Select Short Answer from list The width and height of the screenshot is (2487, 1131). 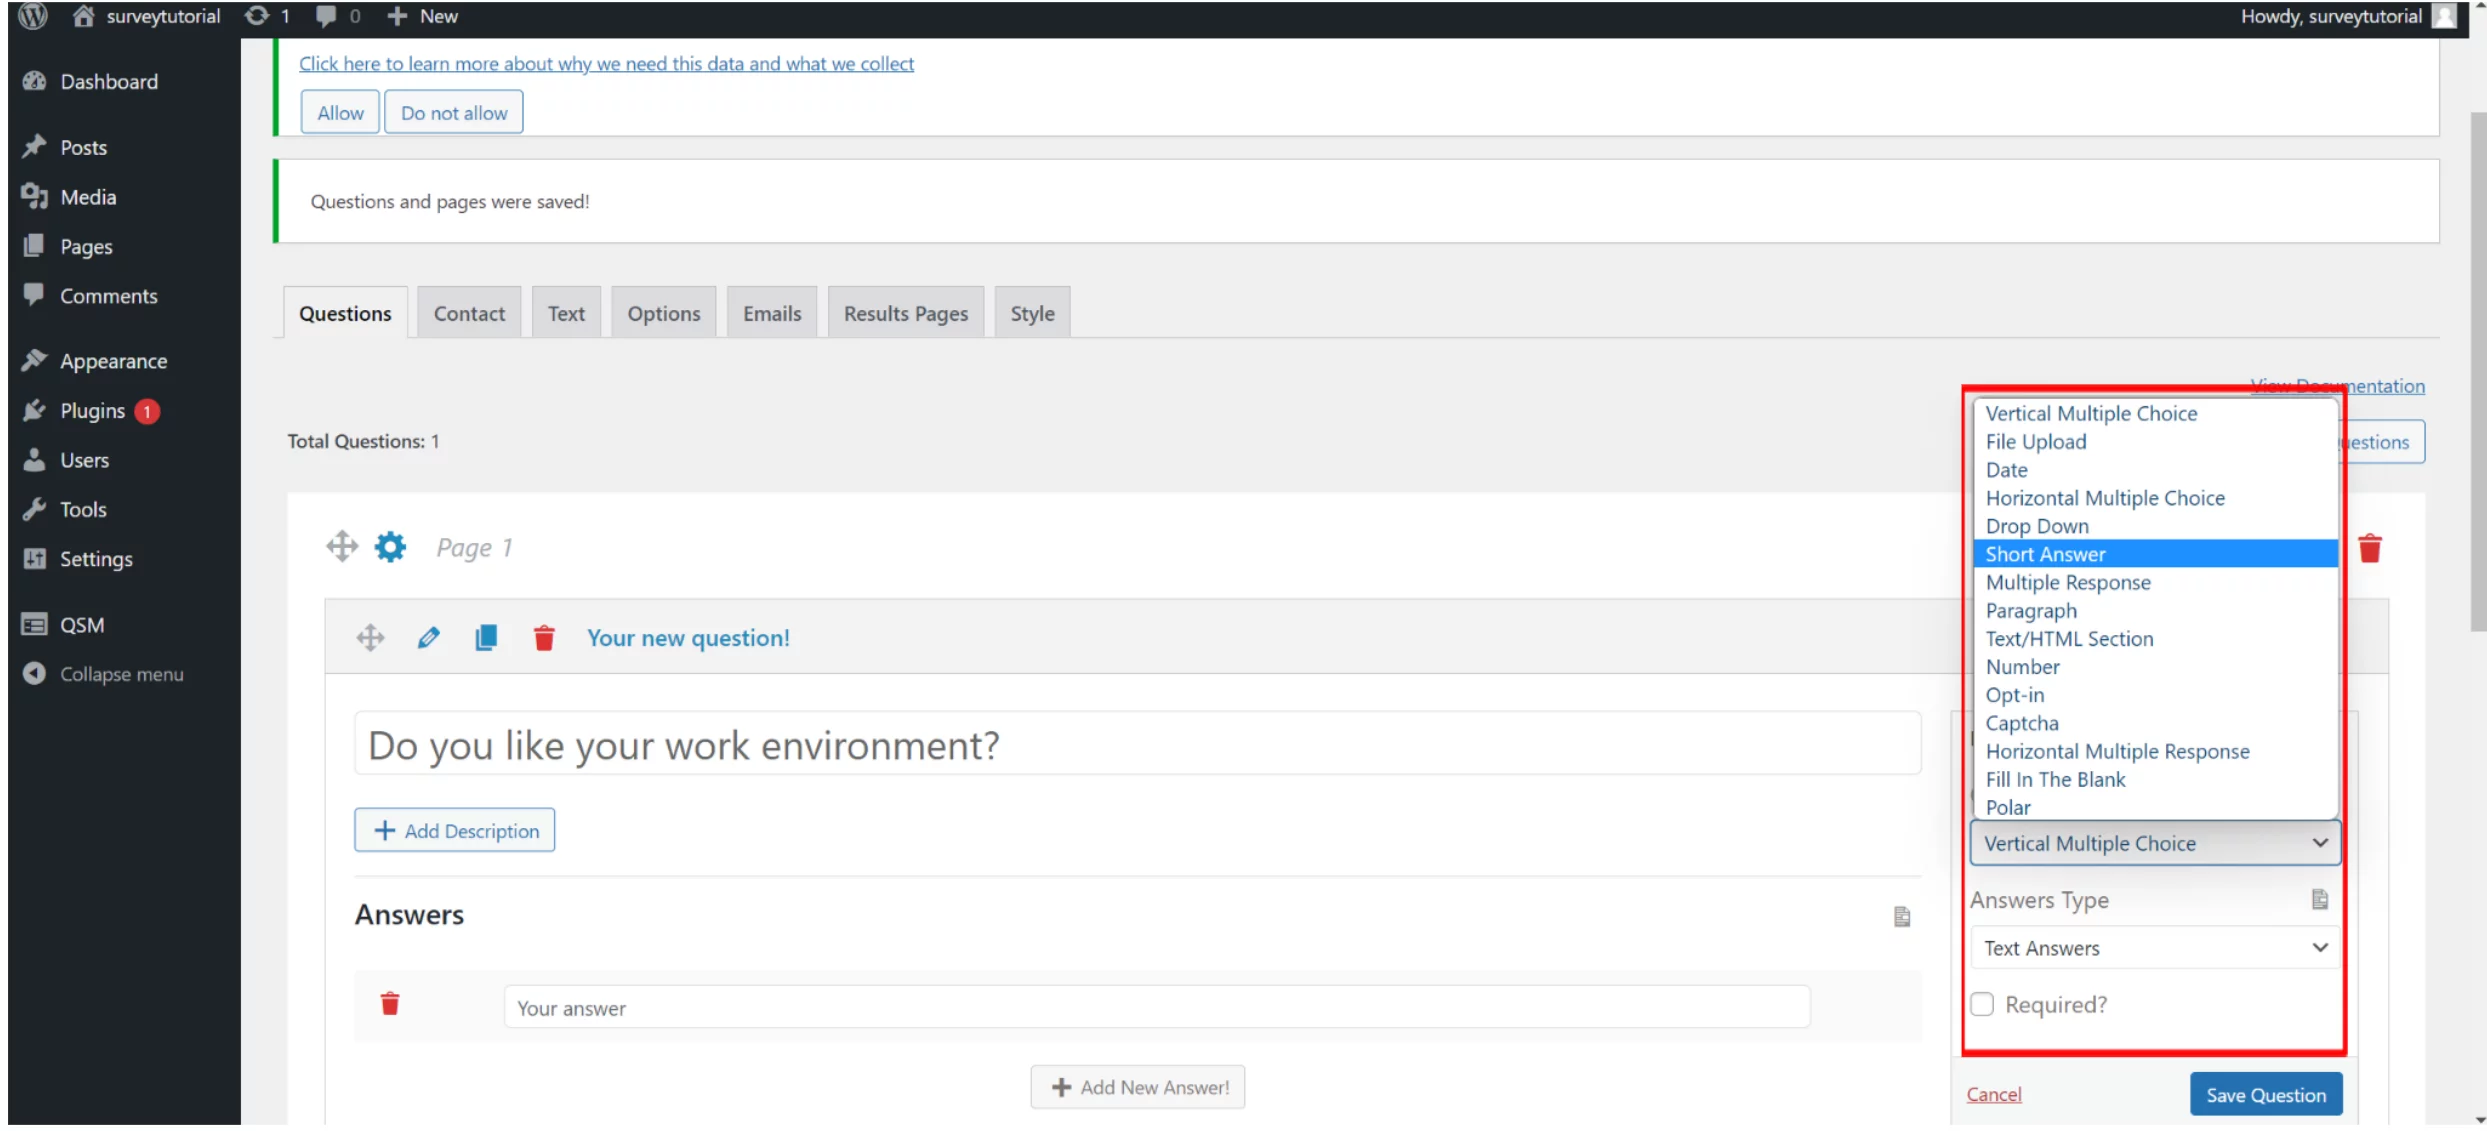(2155, 554)
